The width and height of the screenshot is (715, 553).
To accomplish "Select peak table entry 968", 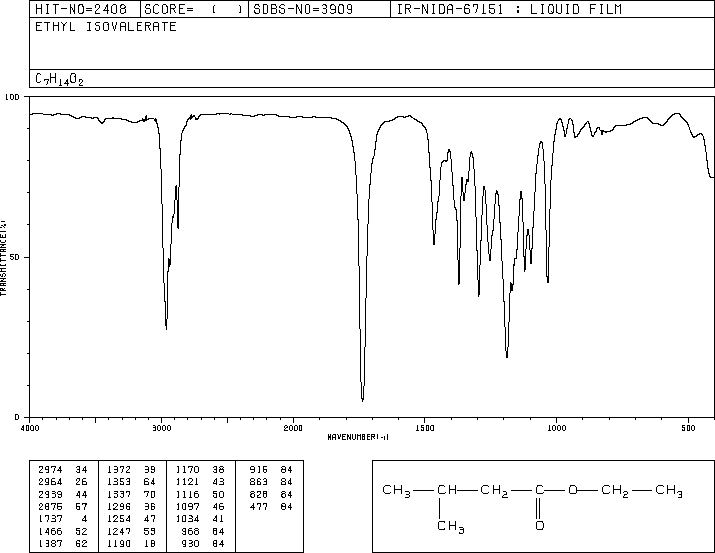I will coord(191,532).
